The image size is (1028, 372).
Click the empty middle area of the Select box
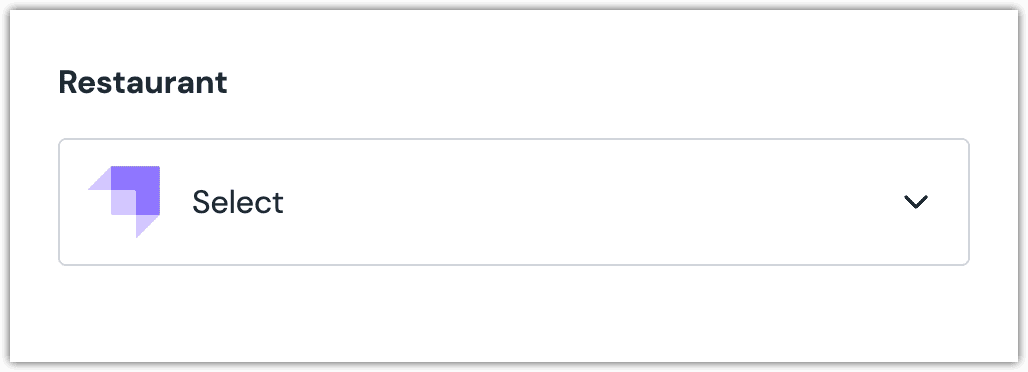tap(590, 202)
